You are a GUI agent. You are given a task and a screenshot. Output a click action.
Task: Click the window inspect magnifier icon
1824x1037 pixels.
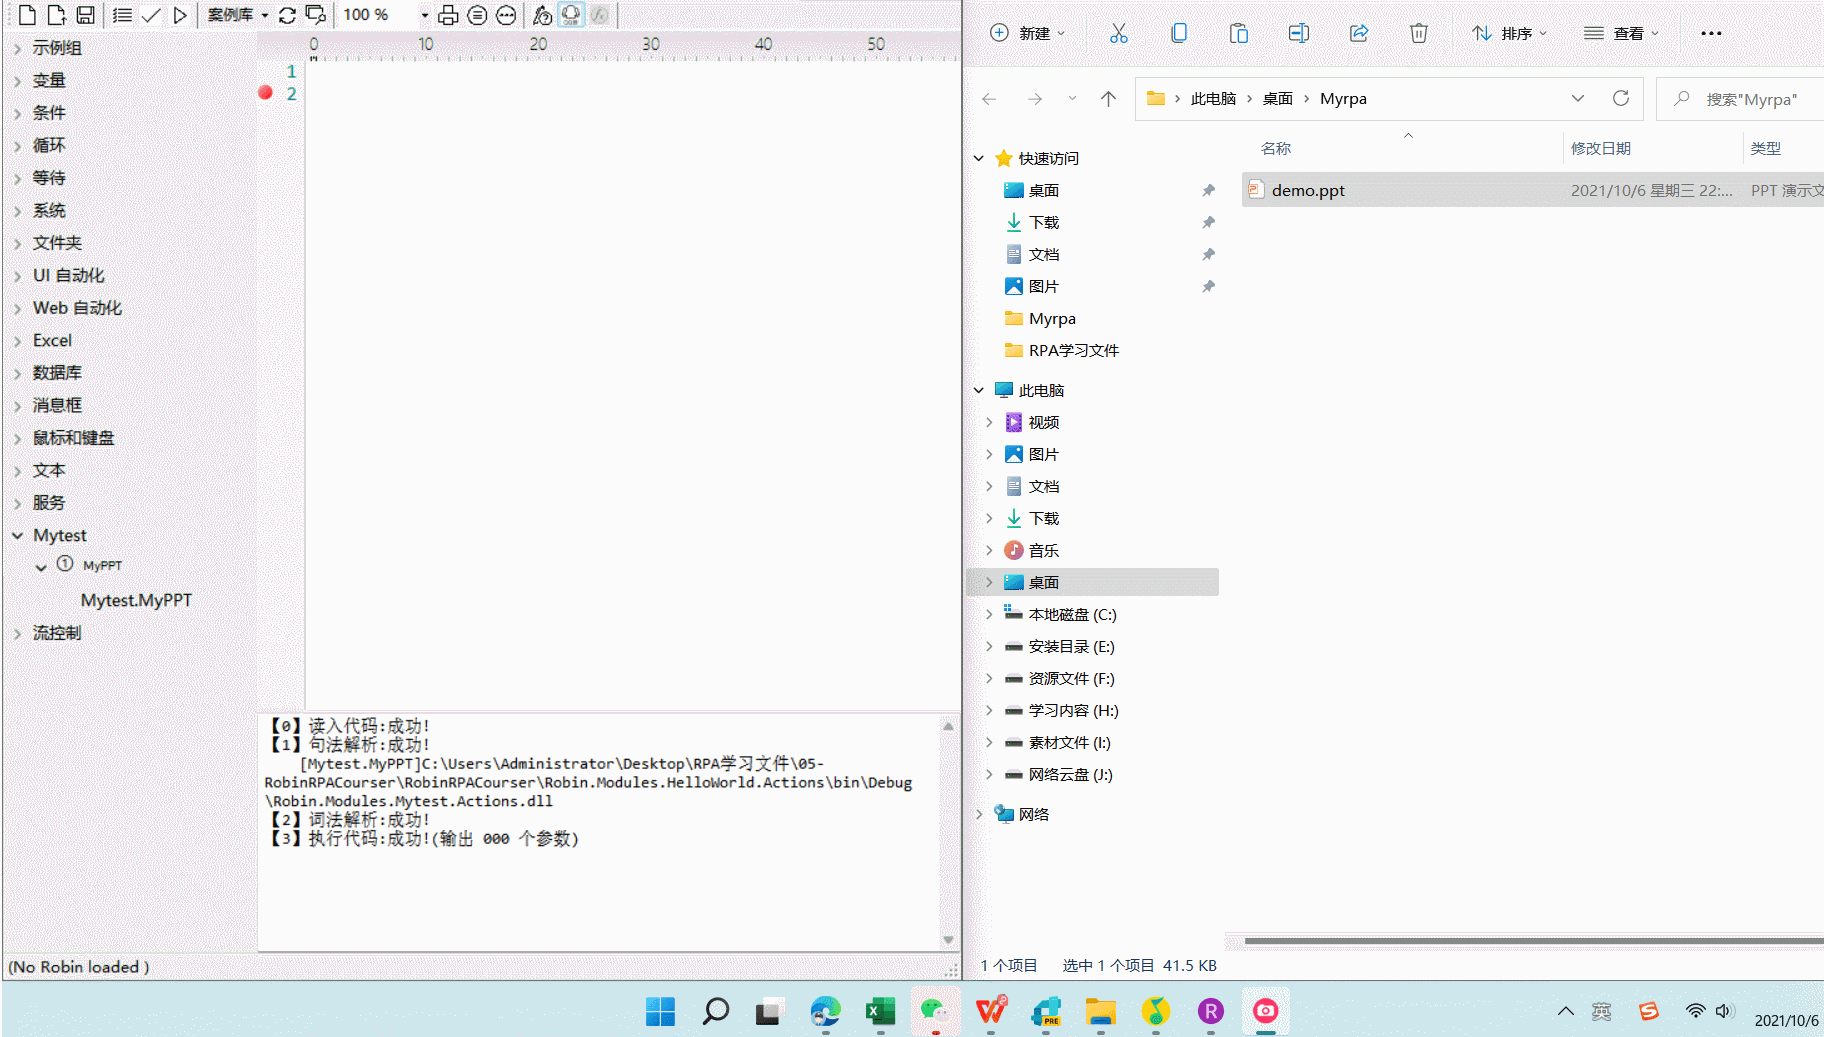316,15
